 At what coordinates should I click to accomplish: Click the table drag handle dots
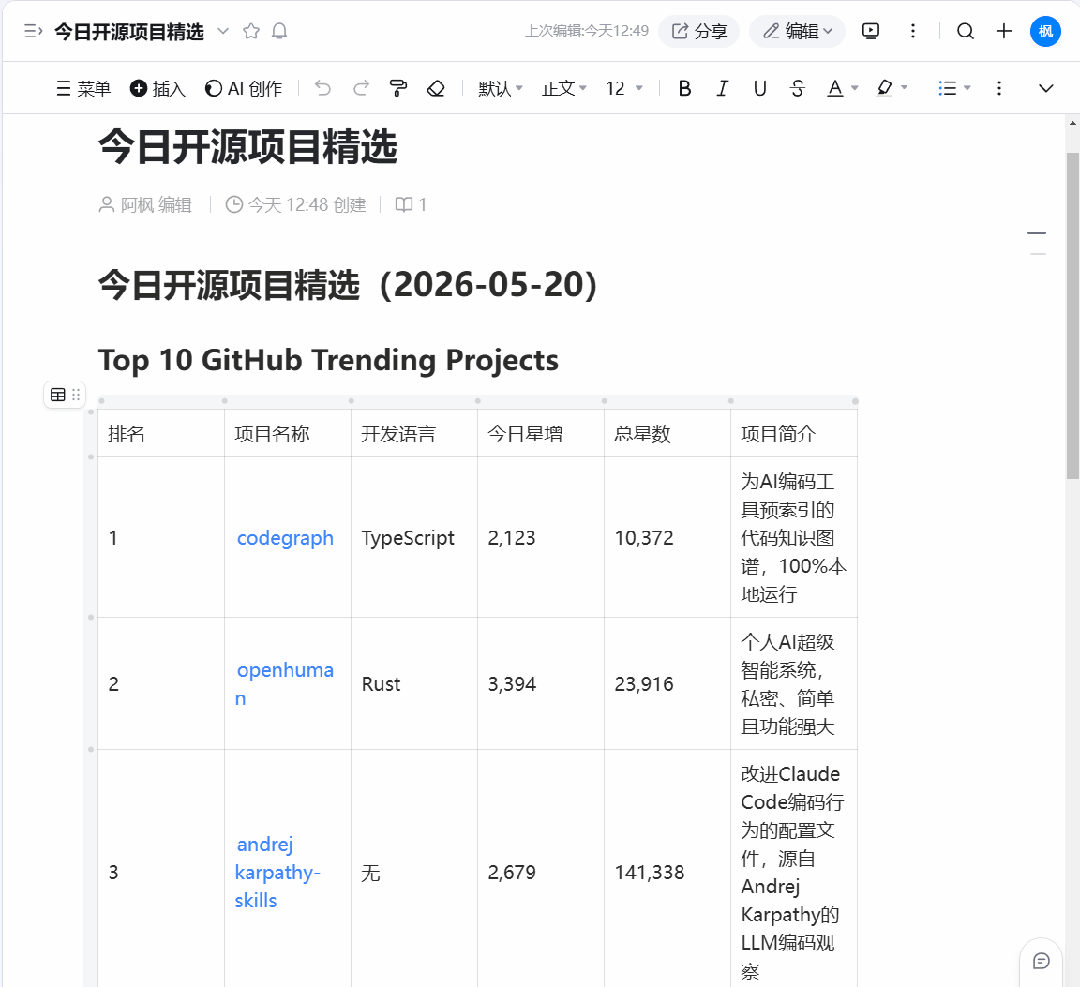[76, 395]
